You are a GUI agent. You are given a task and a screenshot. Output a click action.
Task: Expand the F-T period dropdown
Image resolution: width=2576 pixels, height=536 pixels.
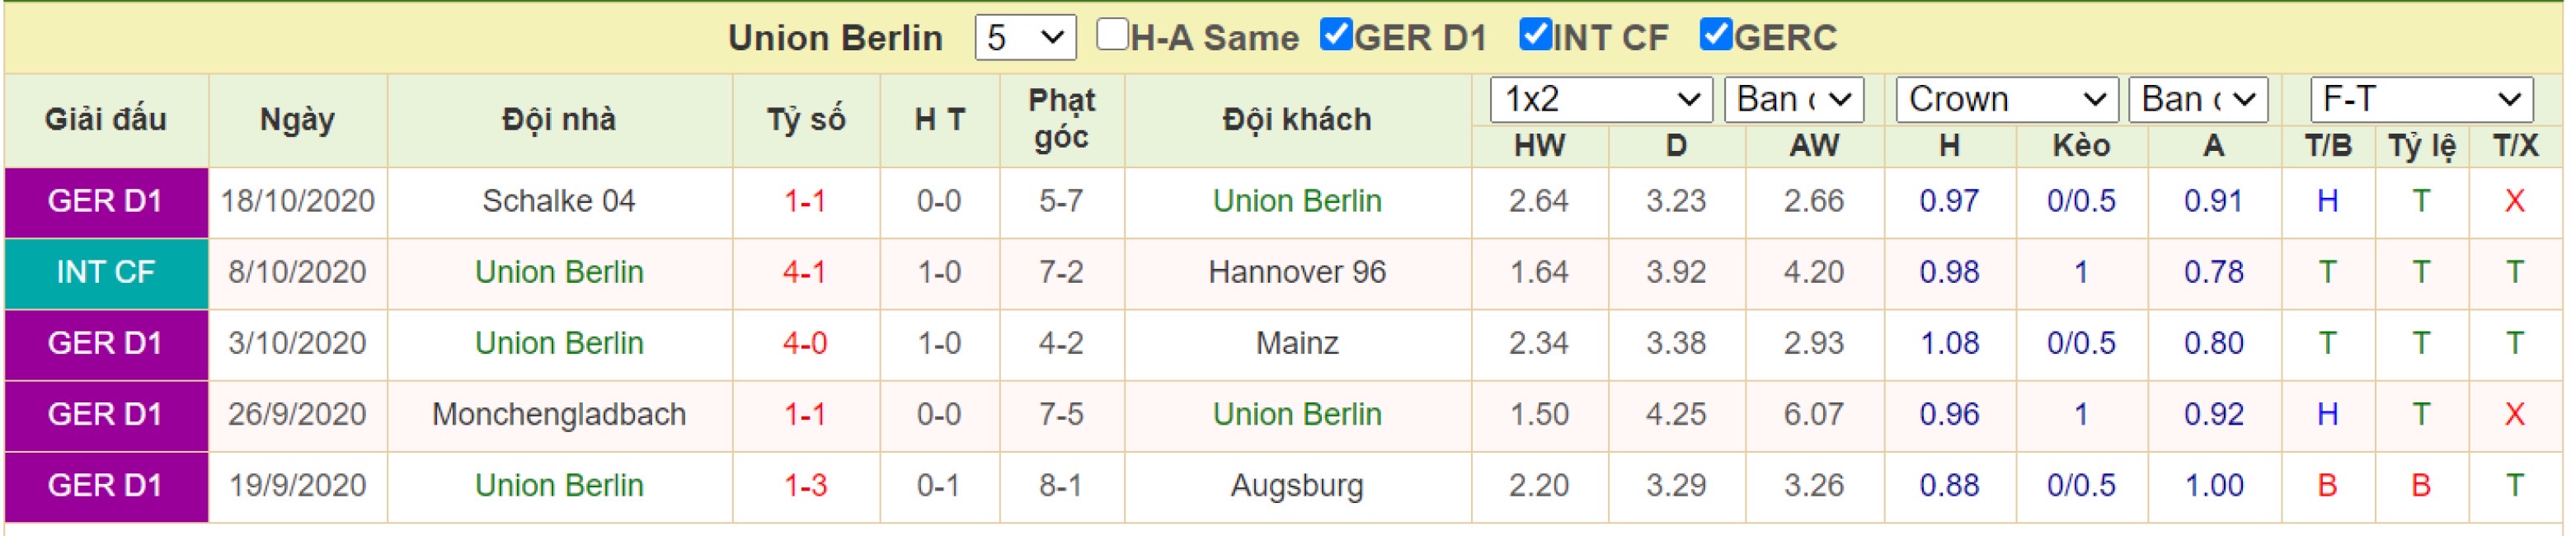2421,99
